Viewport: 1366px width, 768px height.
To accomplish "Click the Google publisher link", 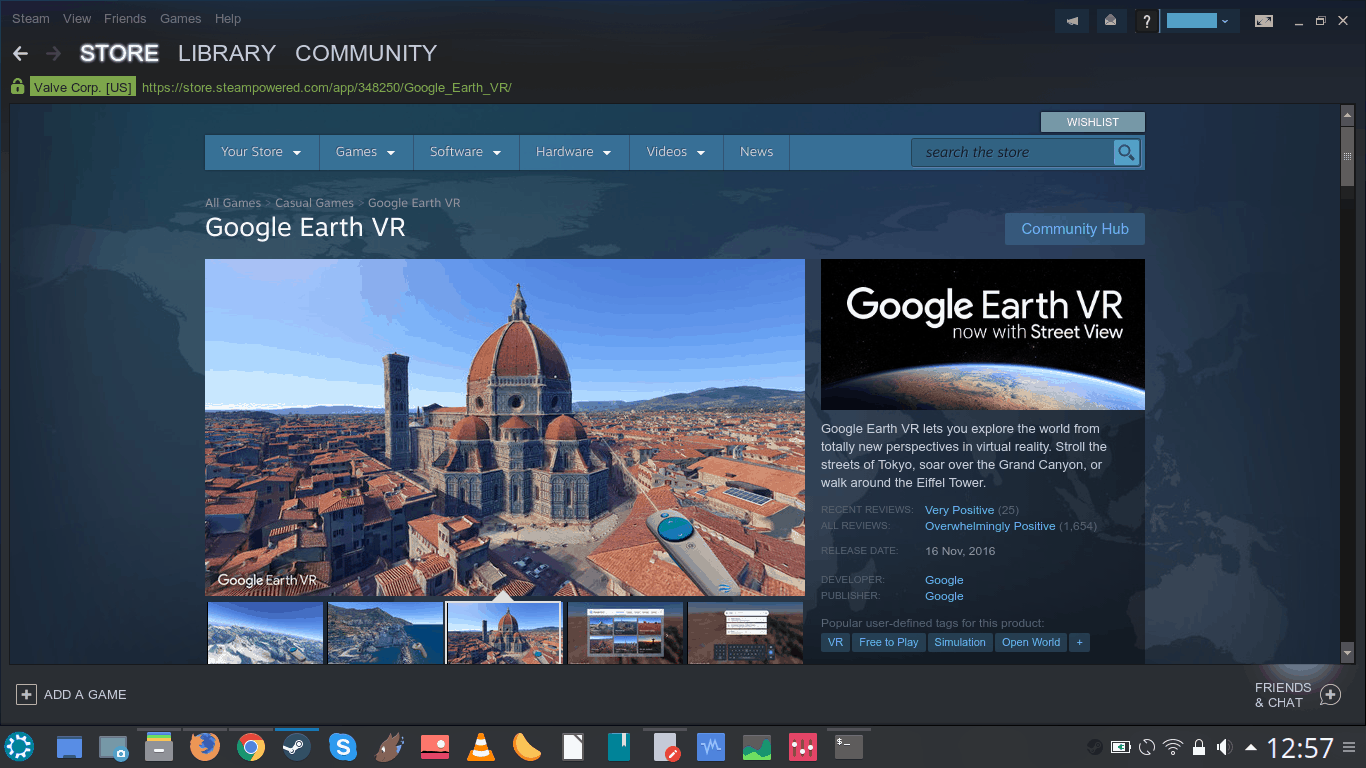I will (x=944, y=596).
